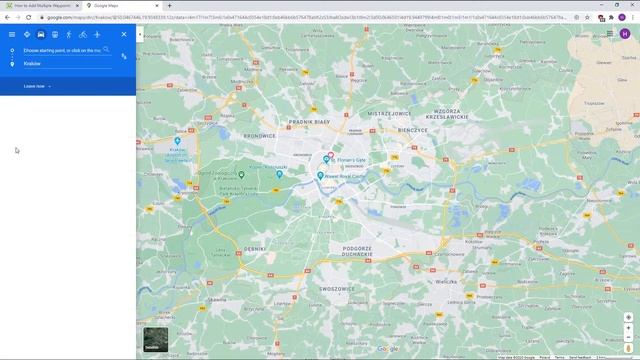The image size is (640, 360).
Task: Bookmark this page with star icon
Action: (x=587, y=18)
